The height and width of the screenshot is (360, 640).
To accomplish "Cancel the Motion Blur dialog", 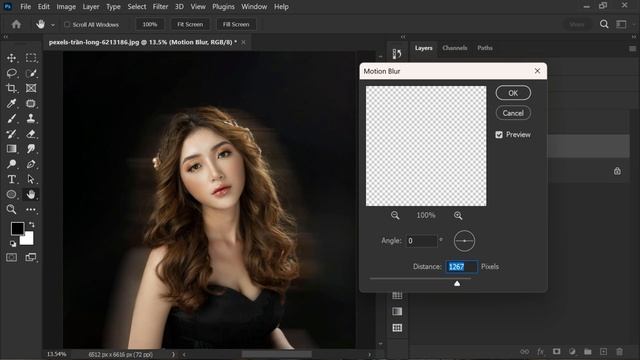I will coord(513,113).
